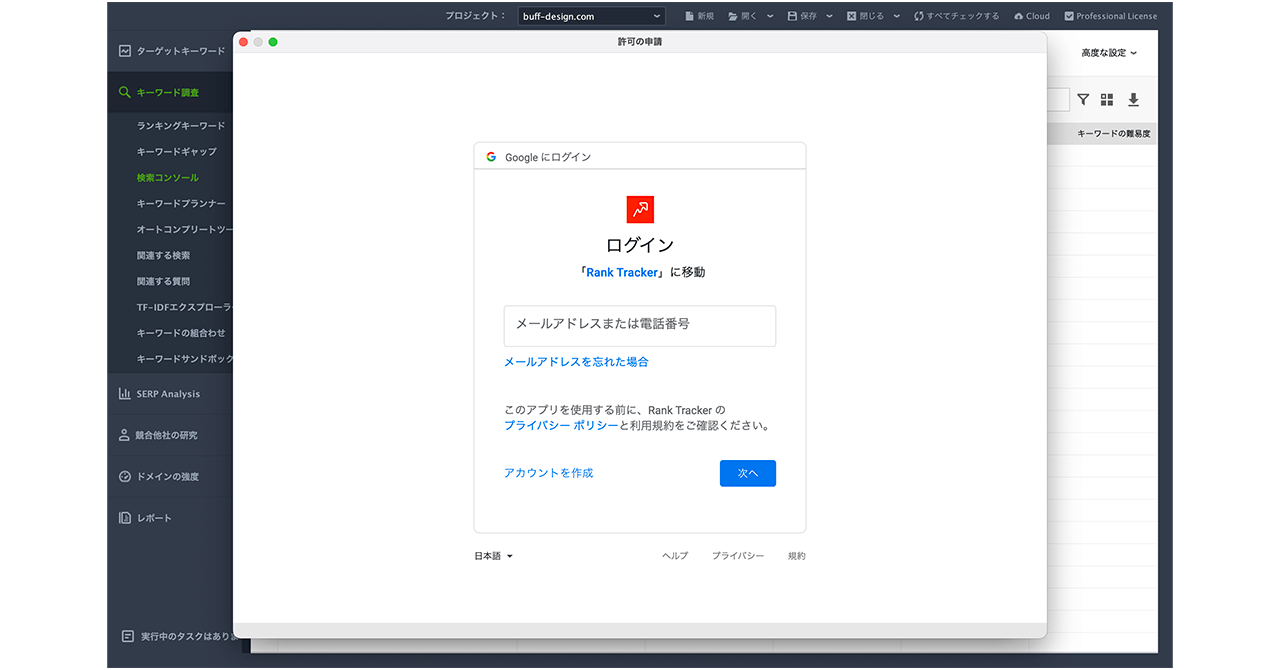Click the 保存 (save) toolbar icon
Image resolution: width=1280 pixels, height=670 pixels.
pos(792,16)
